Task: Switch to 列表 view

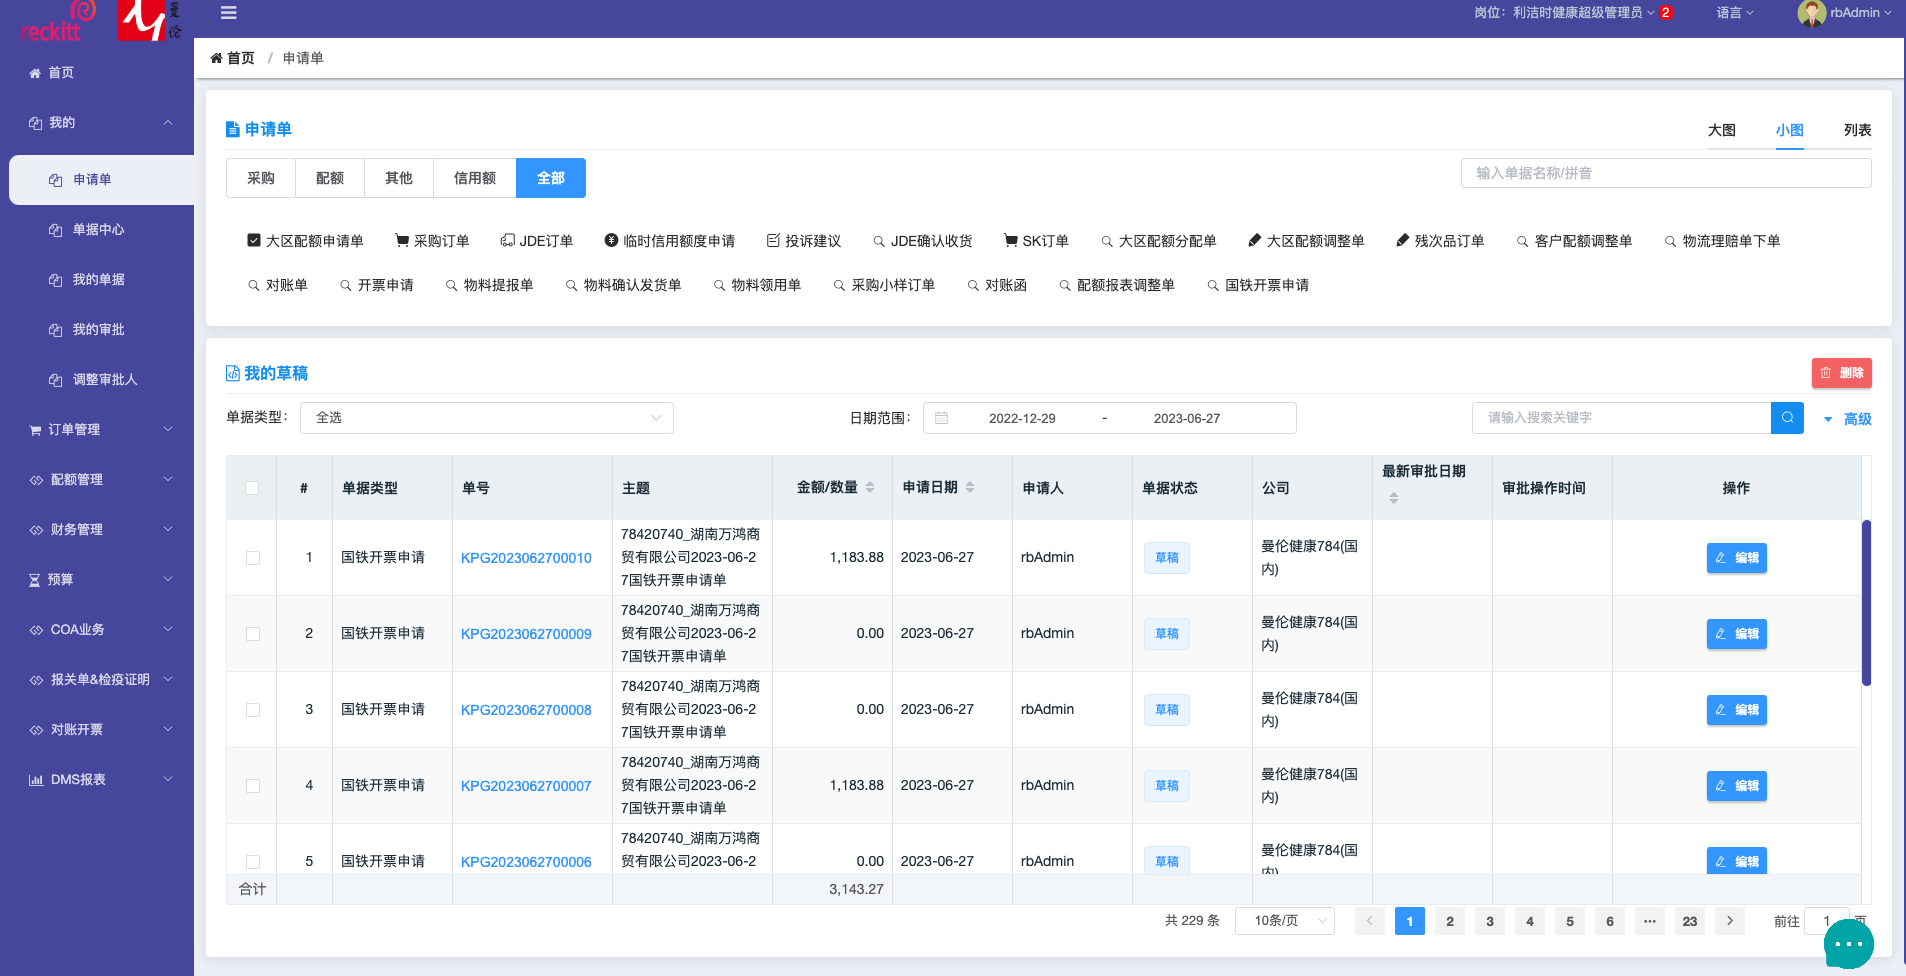Action: tap(1858, 130)
